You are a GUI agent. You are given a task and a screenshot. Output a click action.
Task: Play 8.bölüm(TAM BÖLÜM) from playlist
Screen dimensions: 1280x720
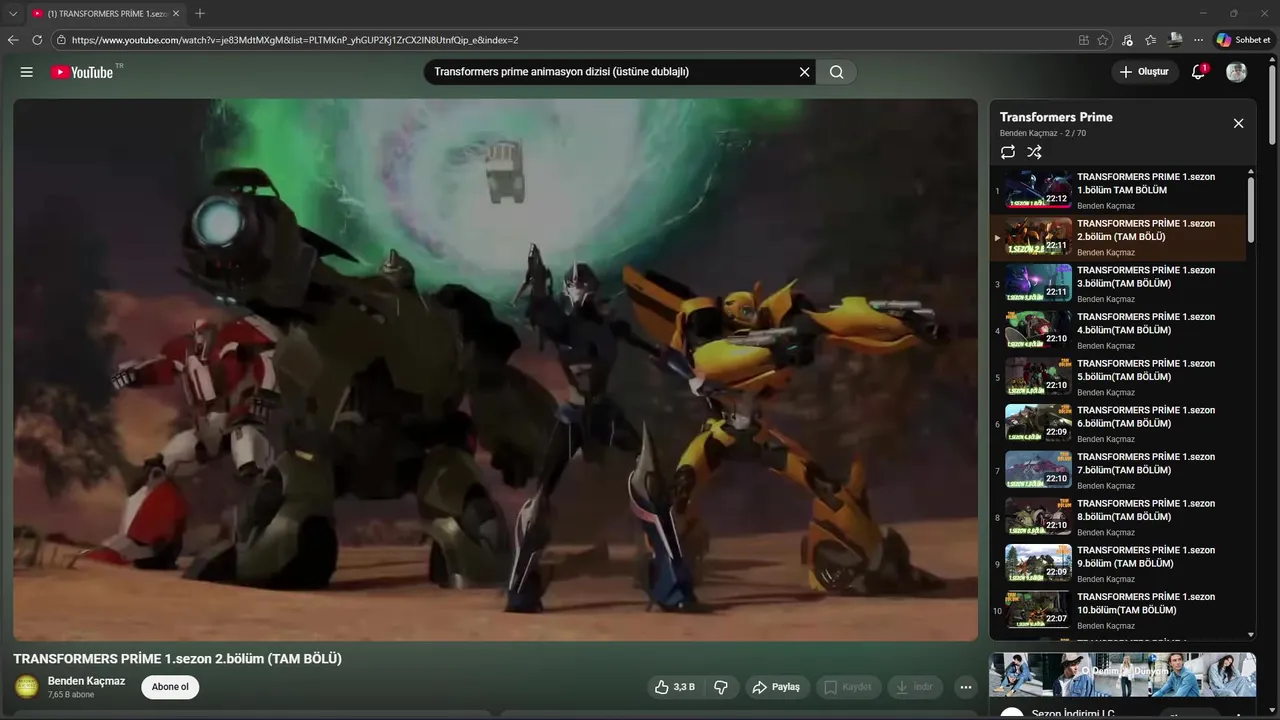coord(1119,517)
